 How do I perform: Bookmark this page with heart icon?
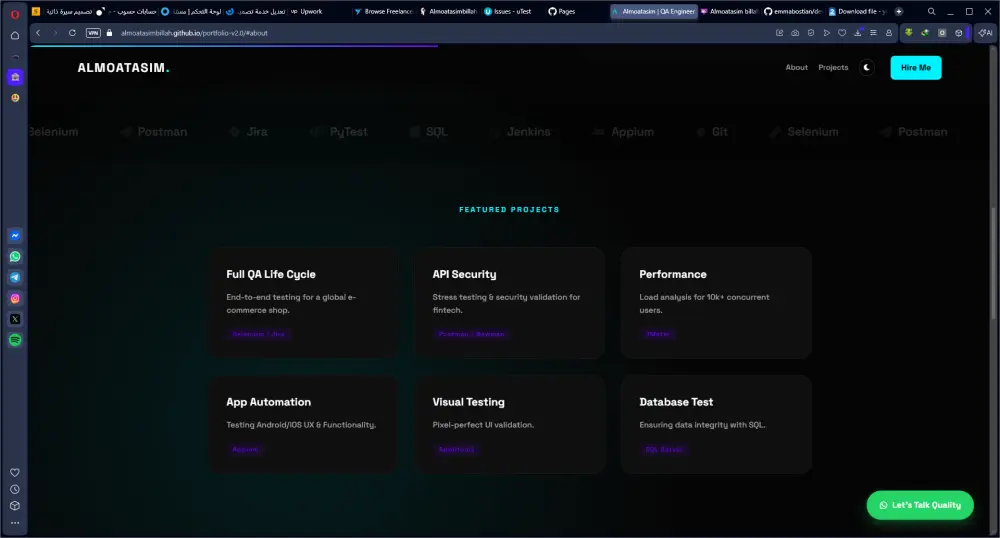pos(842,33)
